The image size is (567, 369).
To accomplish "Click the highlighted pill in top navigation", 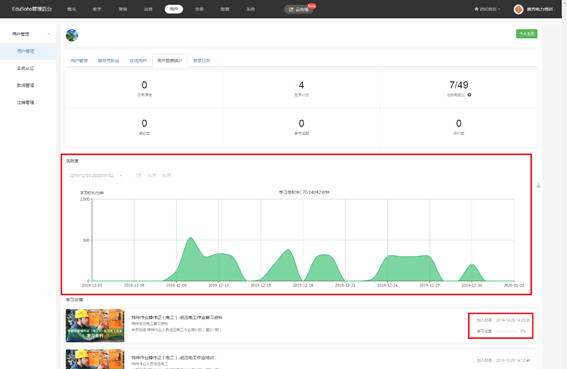I will click(174, 9).
